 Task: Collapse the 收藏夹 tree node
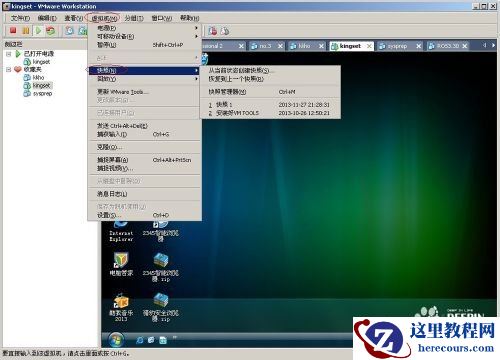(9, 69)
